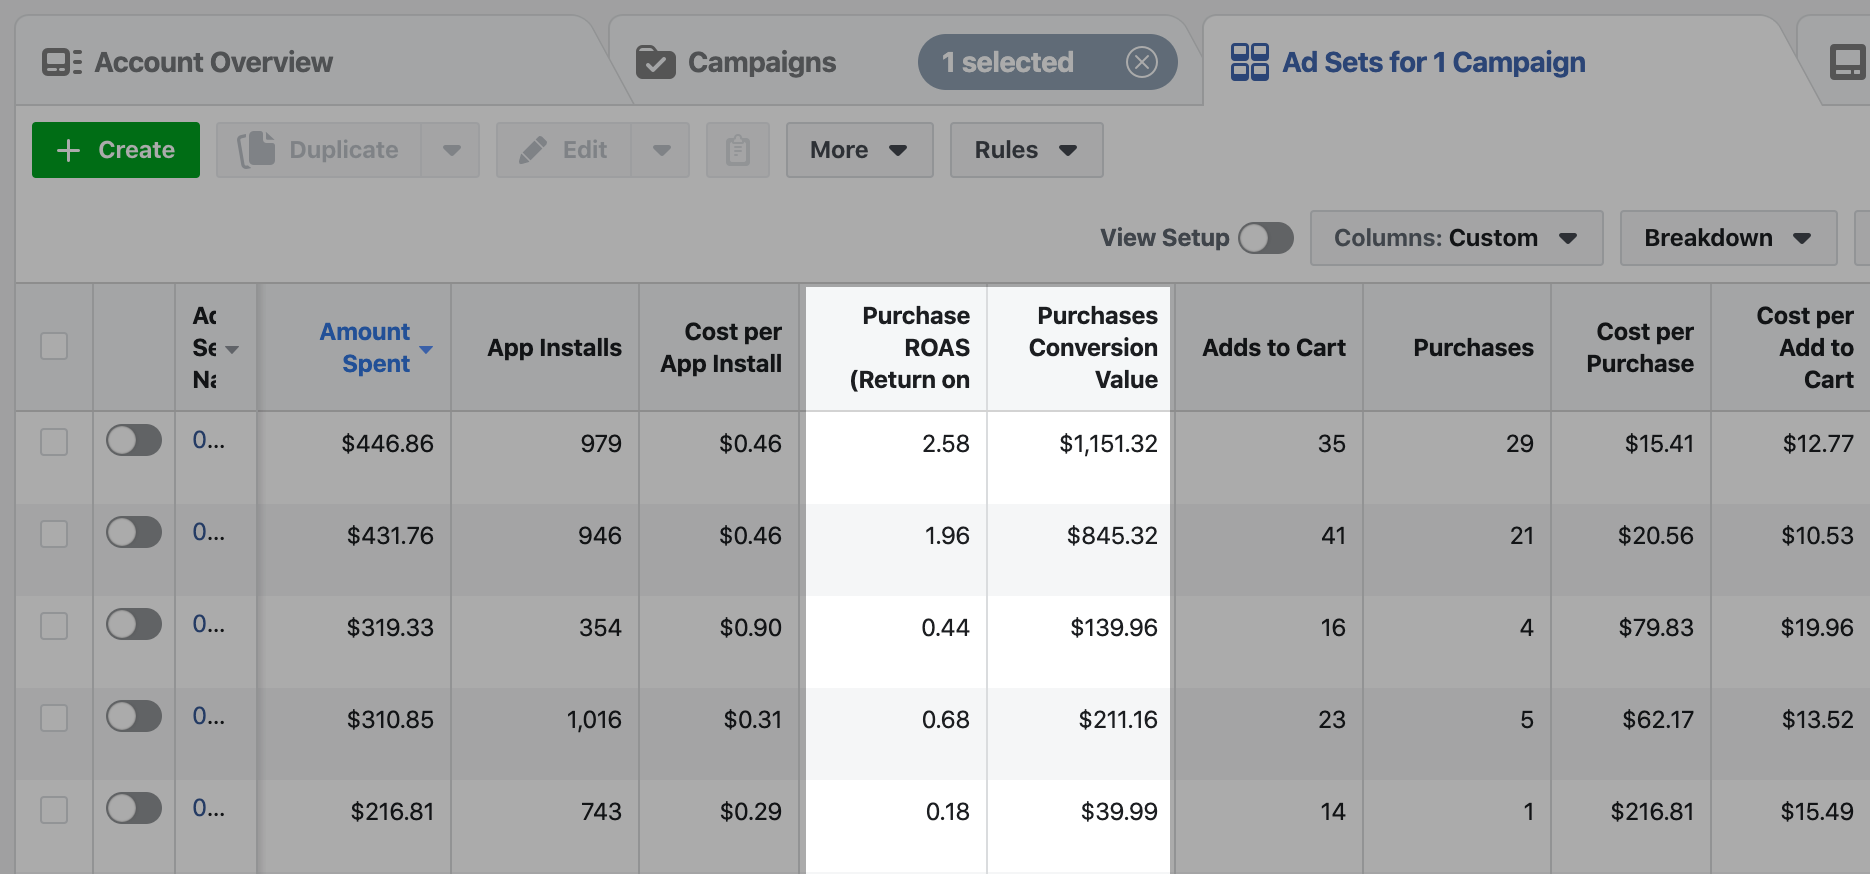
Task: Expand the Edit dropdown arrow
Action: pos(661,150)
